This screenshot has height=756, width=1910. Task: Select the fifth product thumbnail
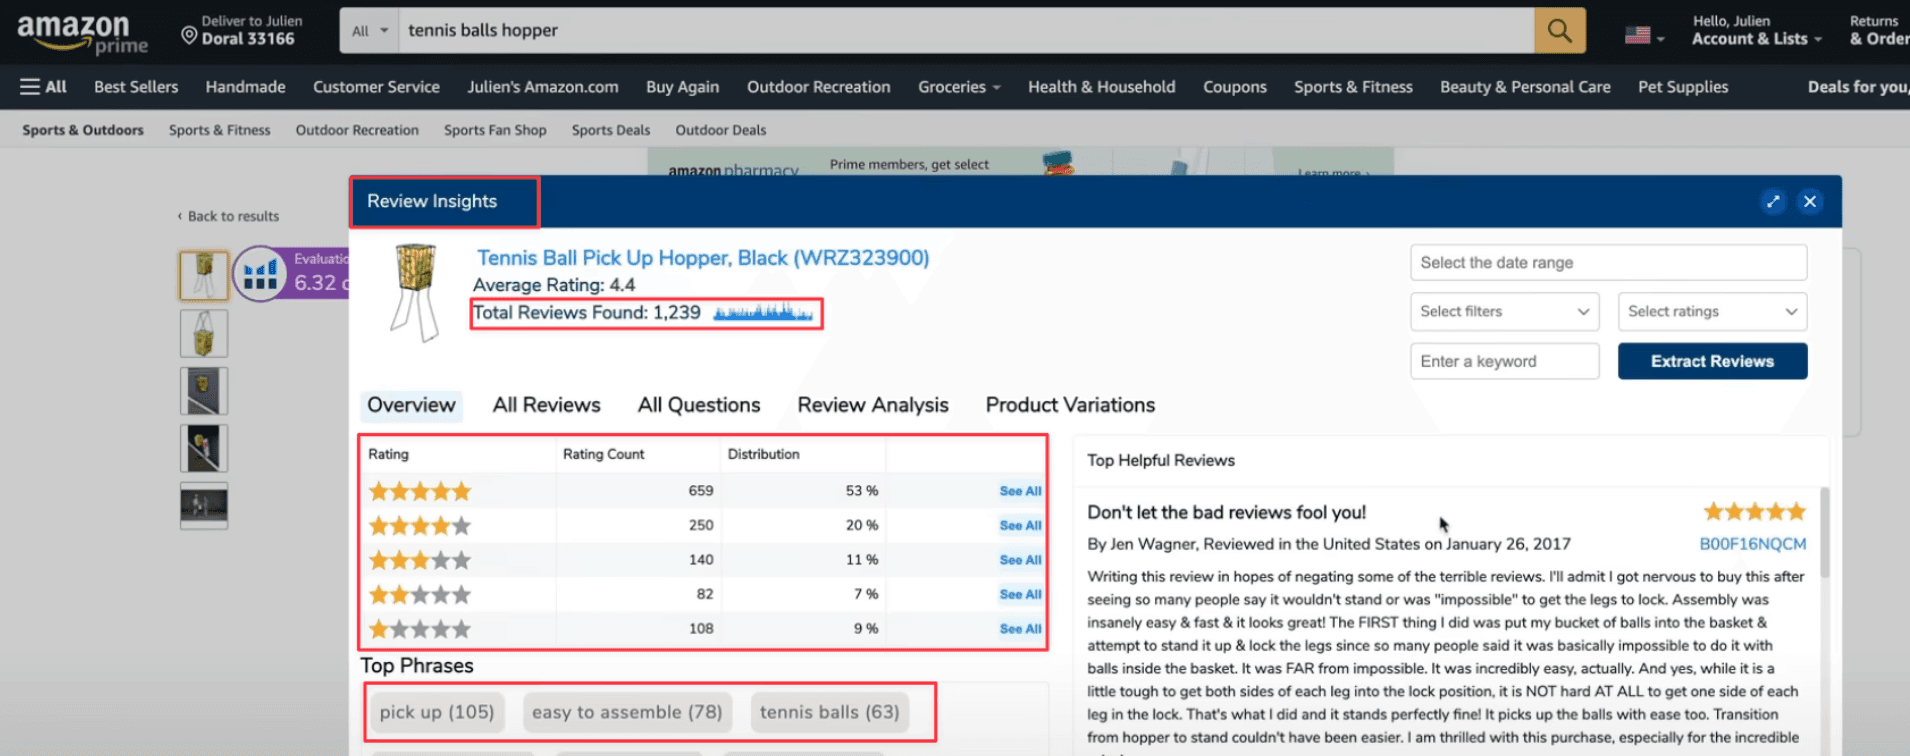204,506
